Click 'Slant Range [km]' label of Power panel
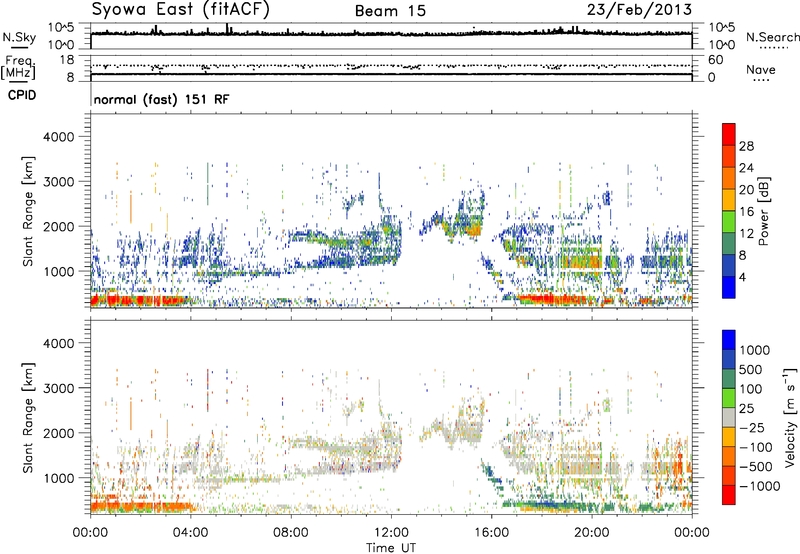The height and width of the screenshot is (554, 800). 28,211
